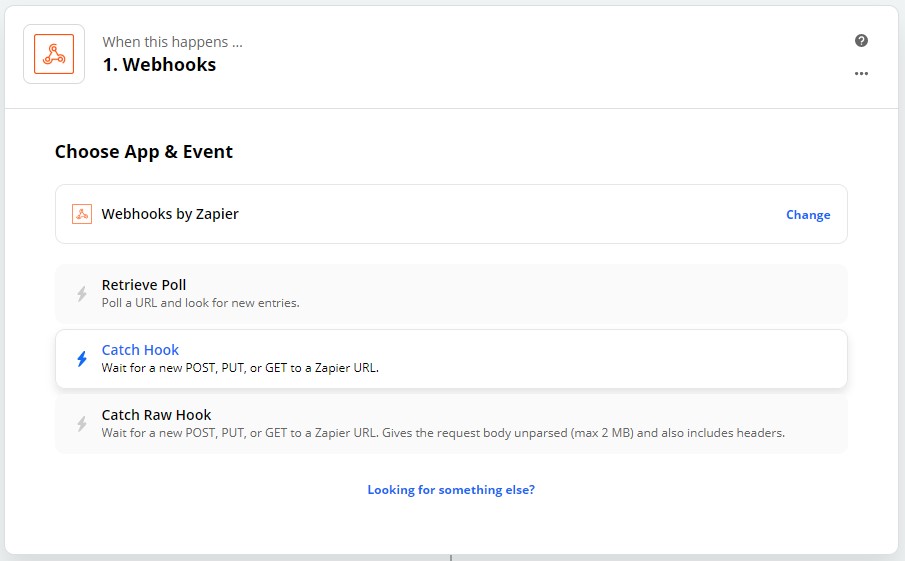The image size is (905, 561).
Task: Open the help question mark icon
Action: pyautogui.click(x=861, y=40)
